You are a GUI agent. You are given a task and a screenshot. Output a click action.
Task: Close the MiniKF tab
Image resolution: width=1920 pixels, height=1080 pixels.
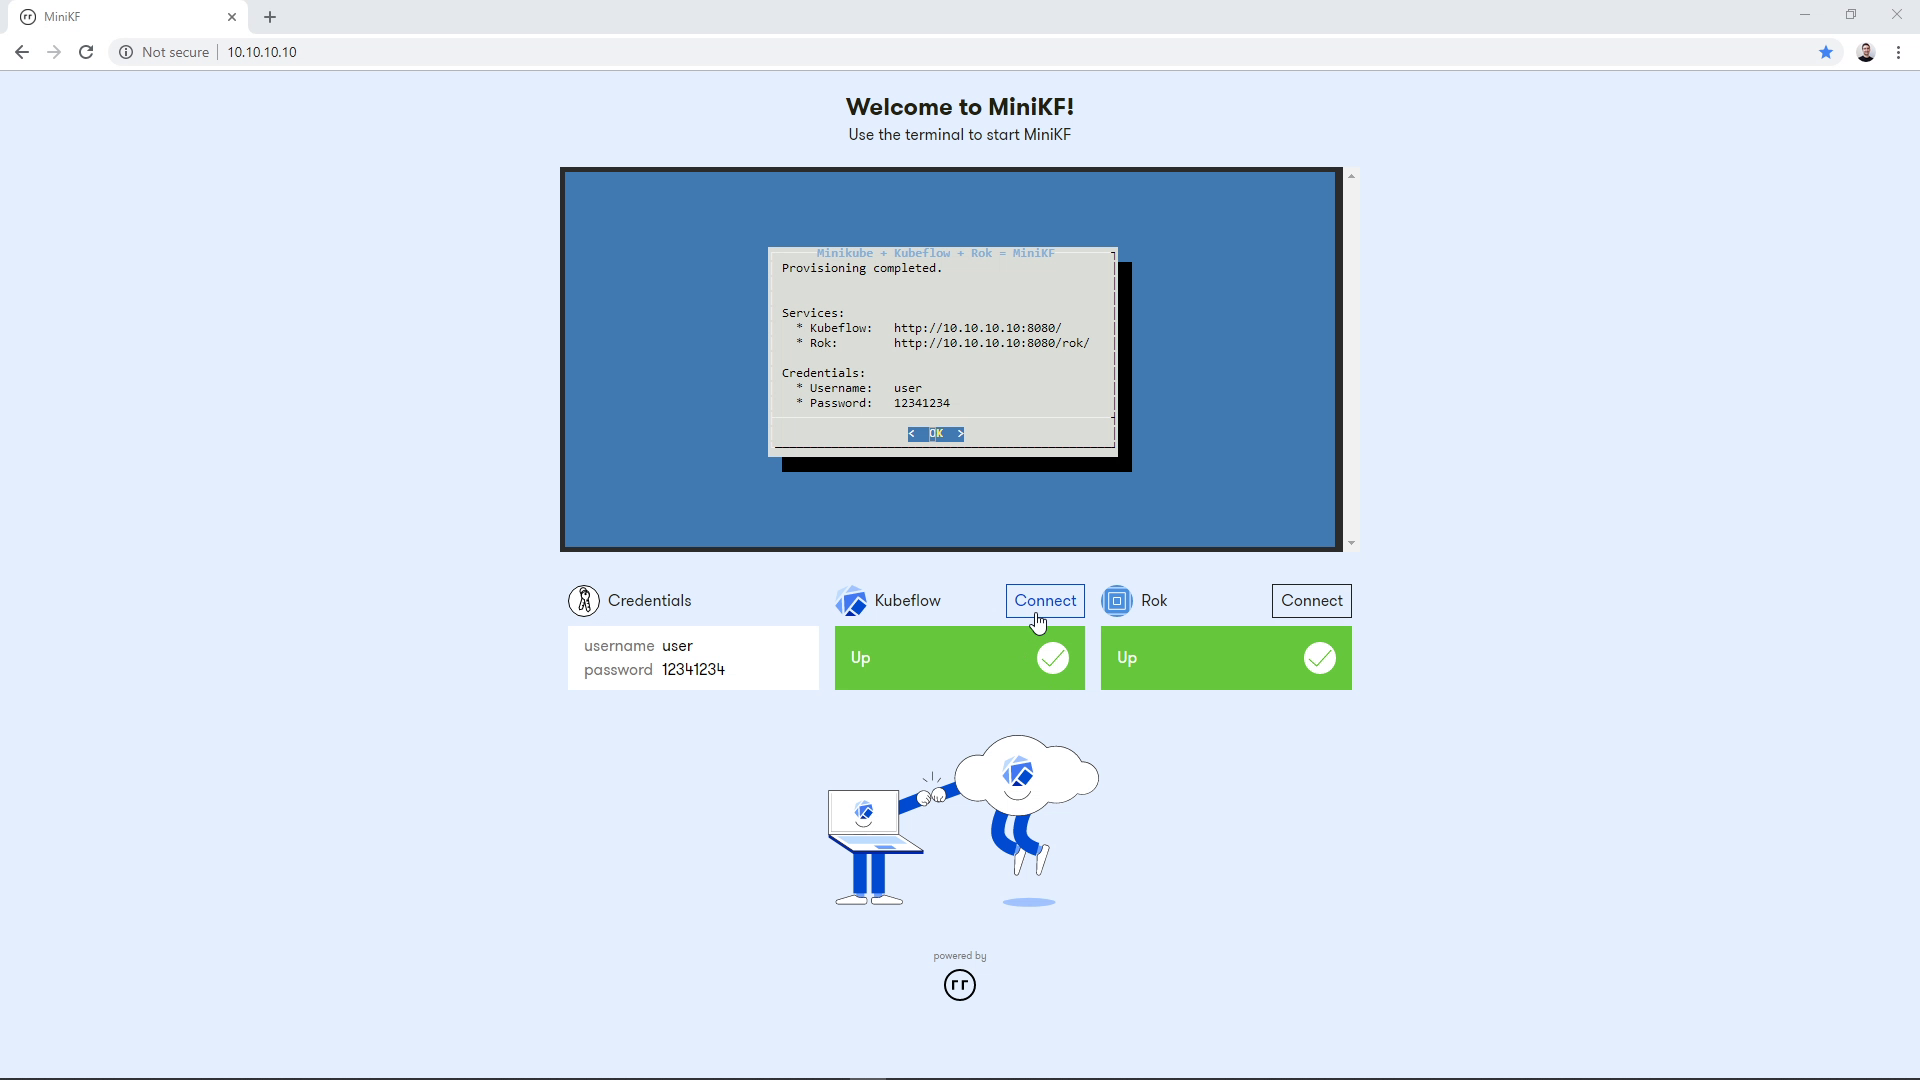[232, 17]
